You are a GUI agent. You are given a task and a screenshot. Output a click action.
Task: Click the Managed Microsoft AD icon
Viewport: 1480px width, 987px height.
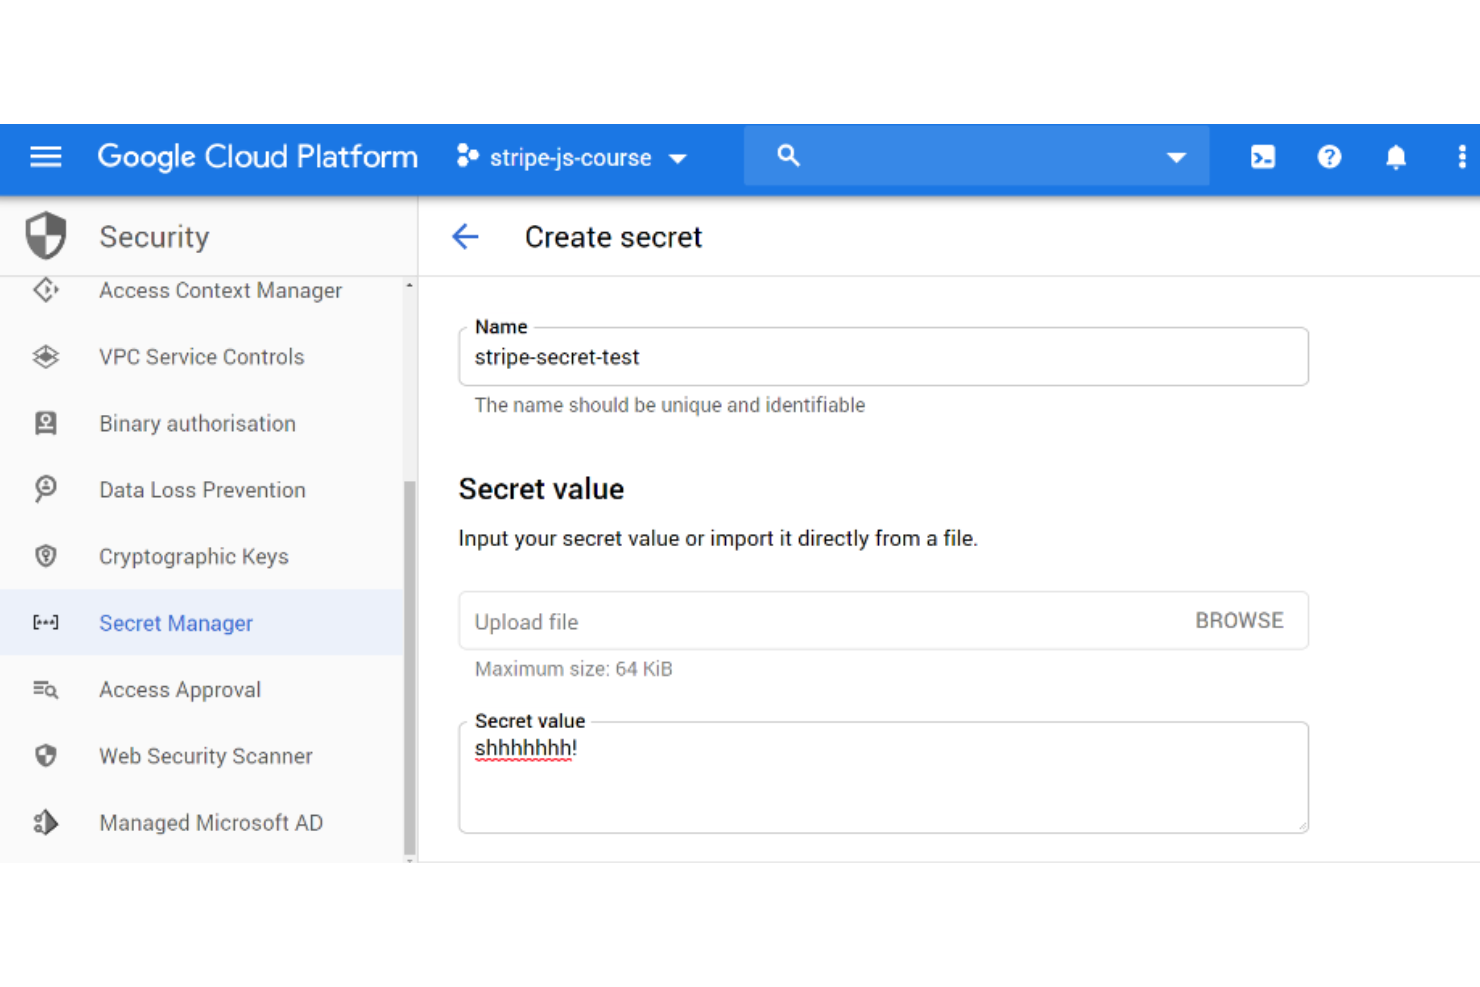[x=46, y=822]
